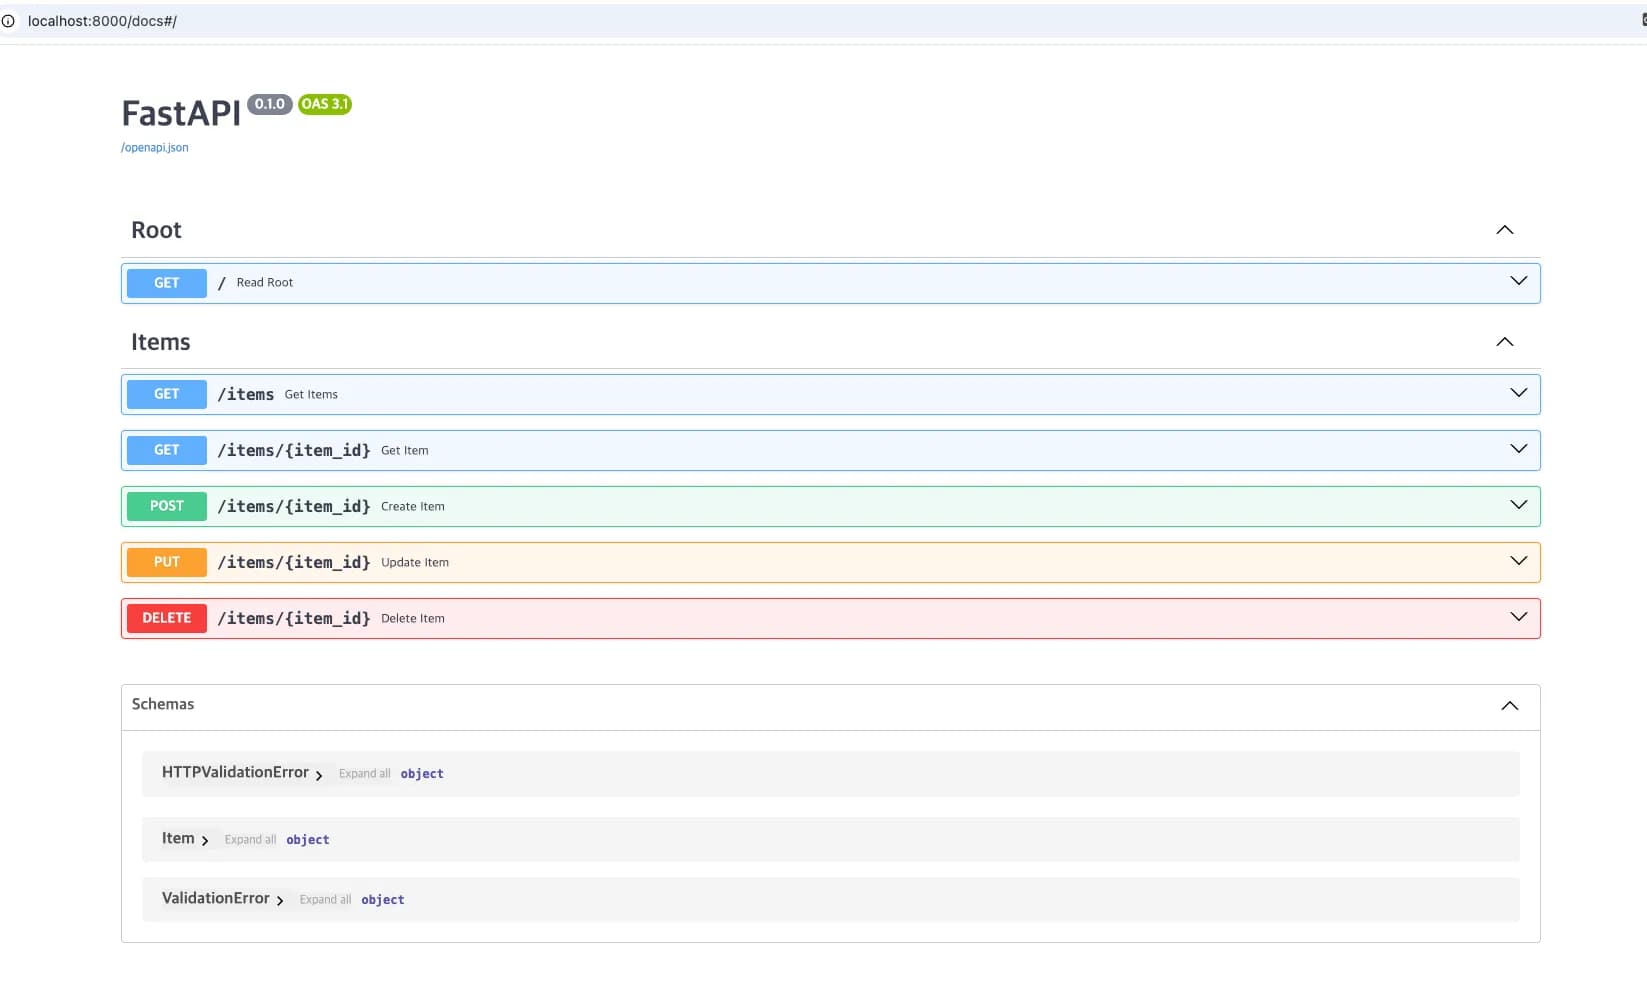Expand the ValidationError schema arrow
This screenshot has width=1647, height=981.
(x=280, y=902)
